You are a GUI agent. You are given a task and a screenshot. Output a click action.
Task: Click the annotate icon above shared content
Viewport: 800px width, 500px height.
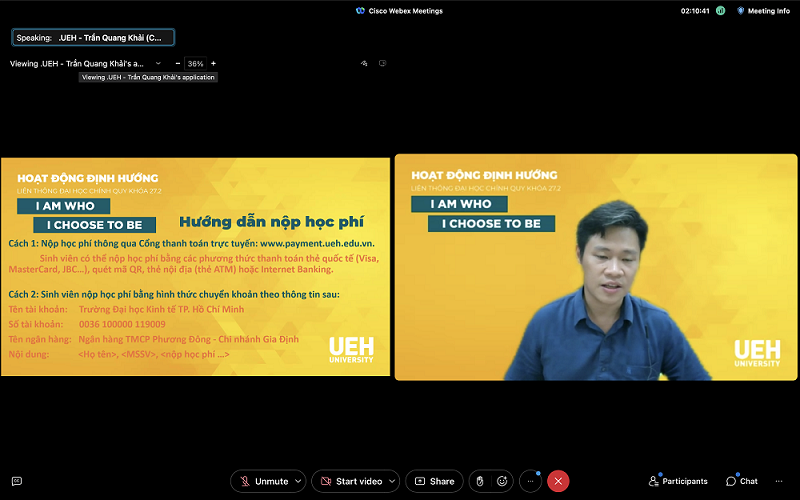(364, 63)
